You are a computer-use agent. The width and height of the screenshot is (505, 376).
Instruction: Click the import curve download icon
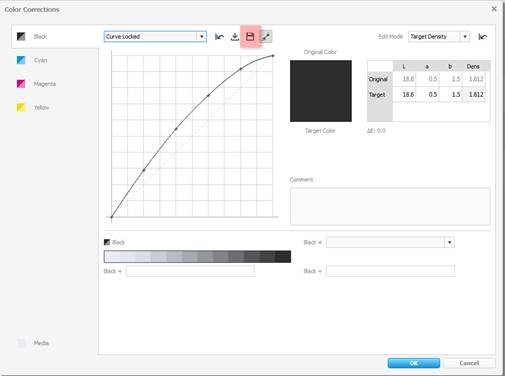point(235,37)
